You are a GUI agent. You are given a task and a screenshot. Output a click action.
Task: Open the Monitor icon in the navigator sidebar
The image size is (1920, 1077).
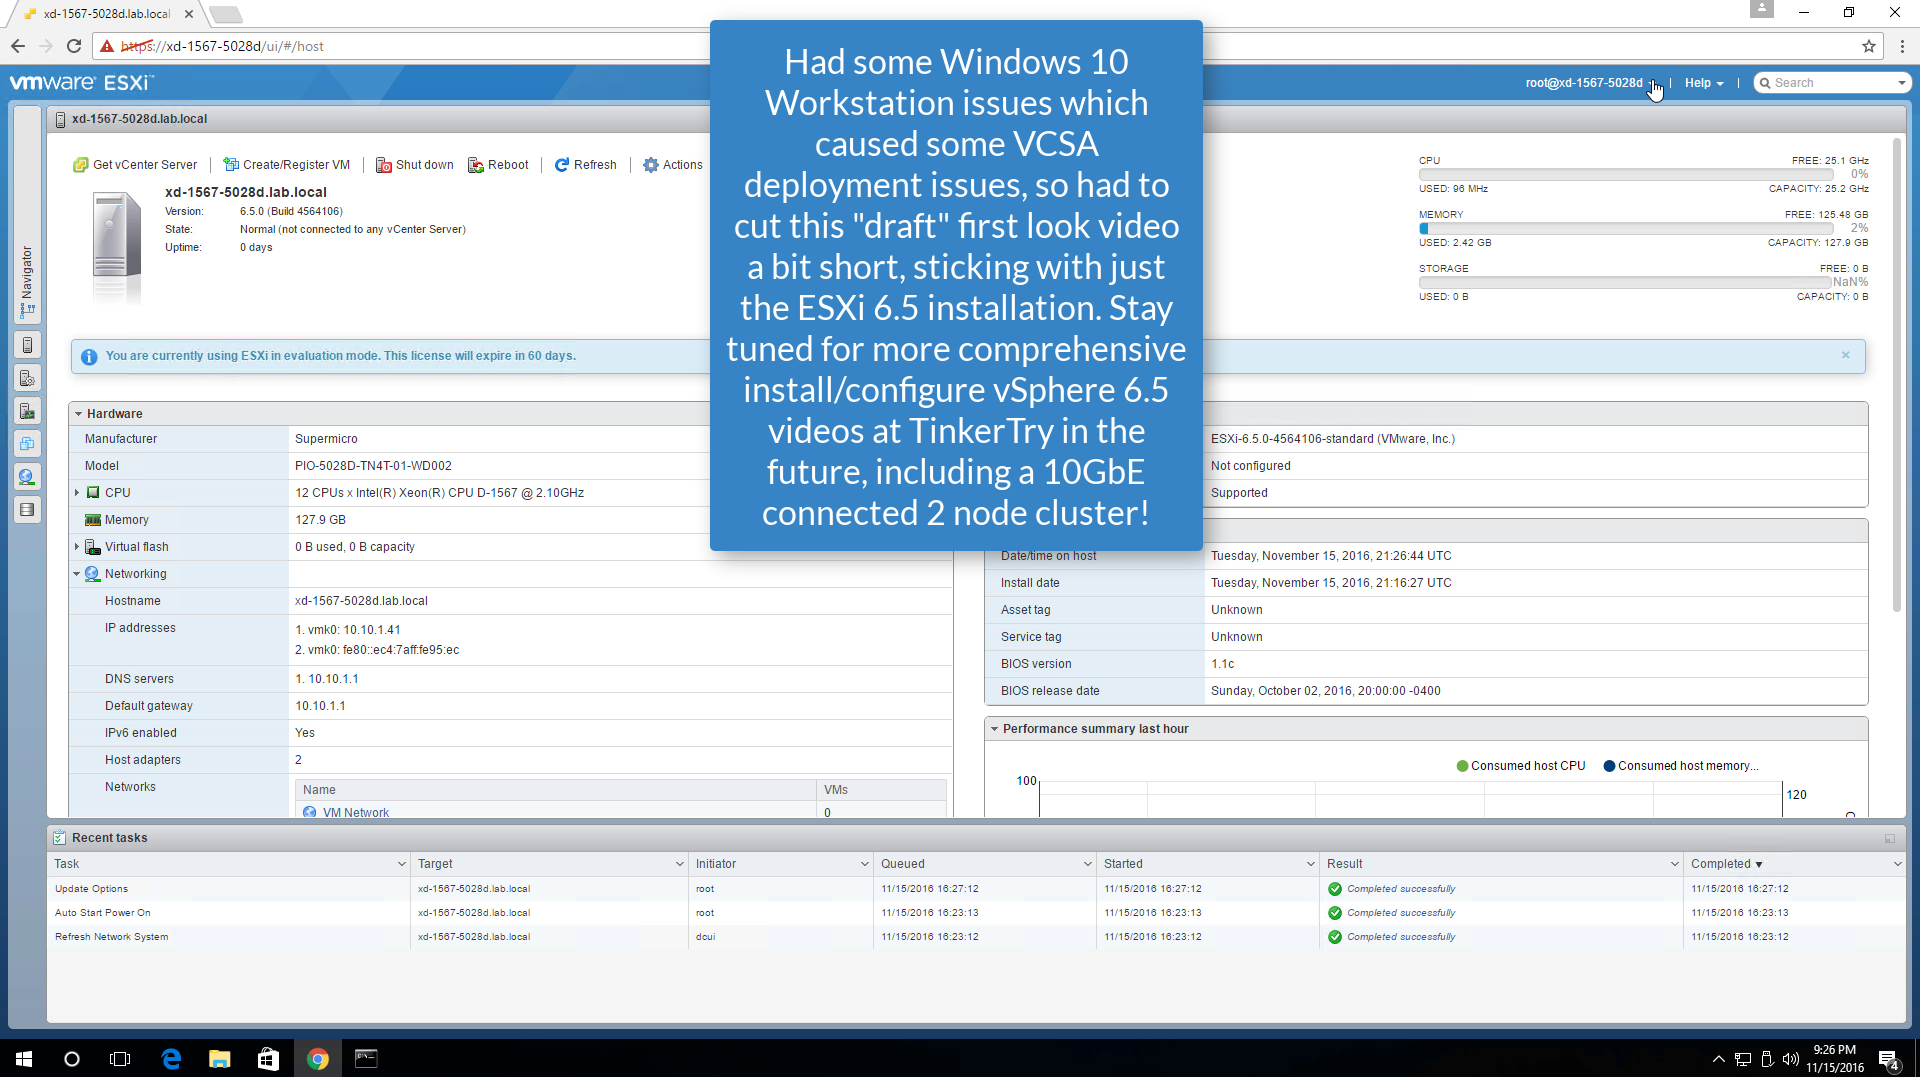click(27, 411)
